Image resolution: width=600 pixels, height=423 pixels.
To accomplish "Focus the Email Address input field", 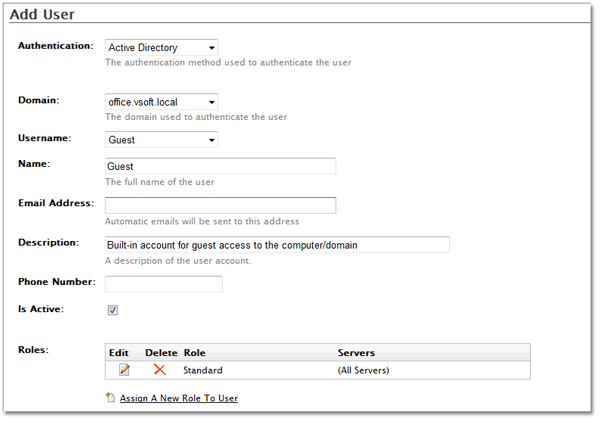I will point(220,205).
